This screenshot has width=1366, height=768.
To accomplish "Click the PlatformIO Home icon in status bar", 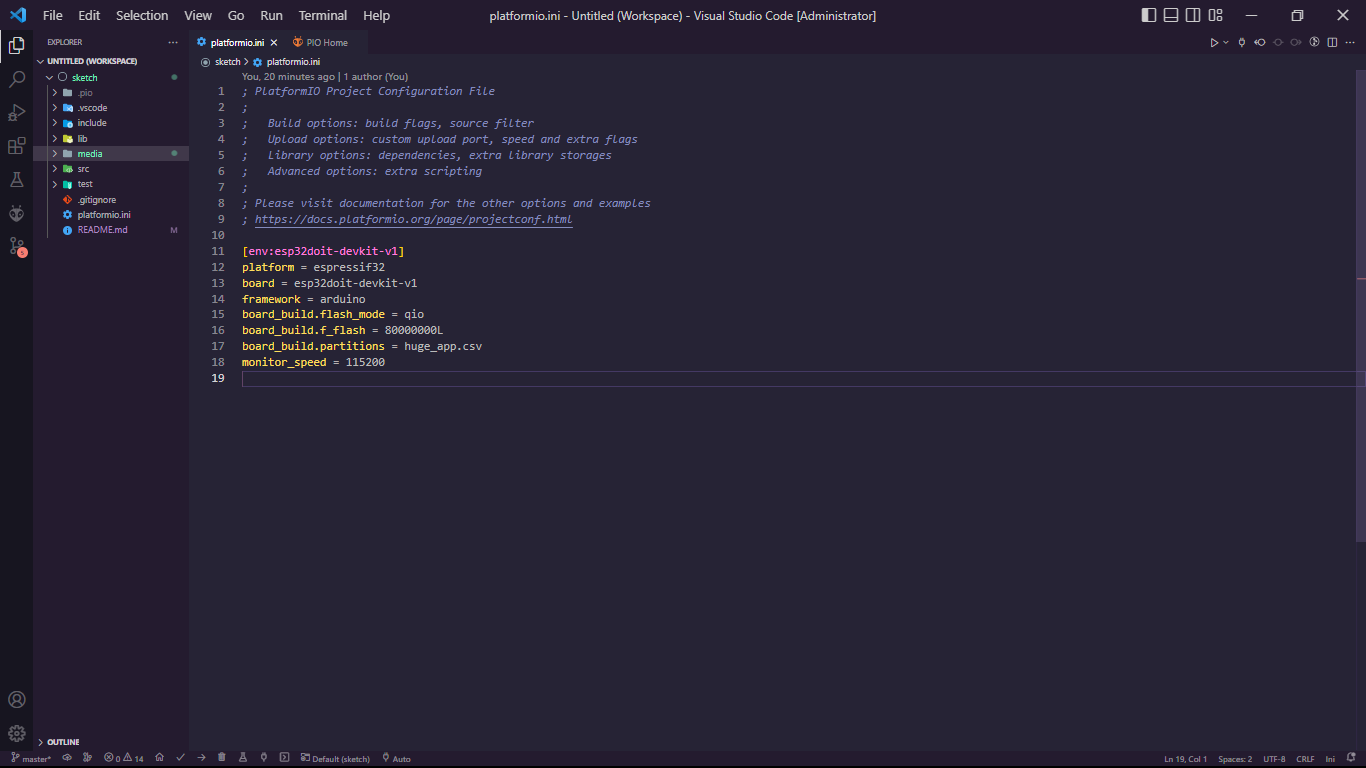I will pyautogui.click(x=159, y=758).
